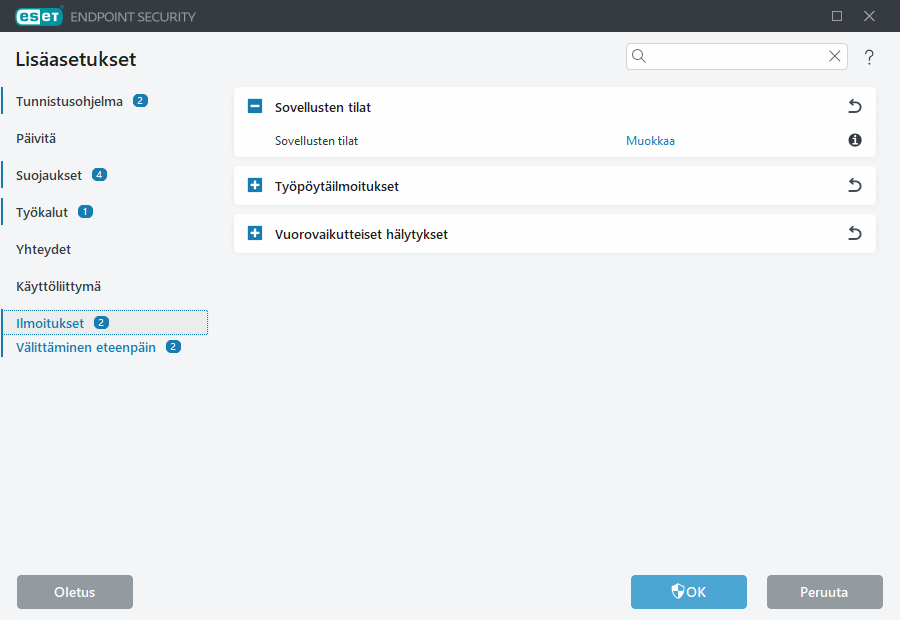Select Päivitä in the sidebar

pos(36,138)
